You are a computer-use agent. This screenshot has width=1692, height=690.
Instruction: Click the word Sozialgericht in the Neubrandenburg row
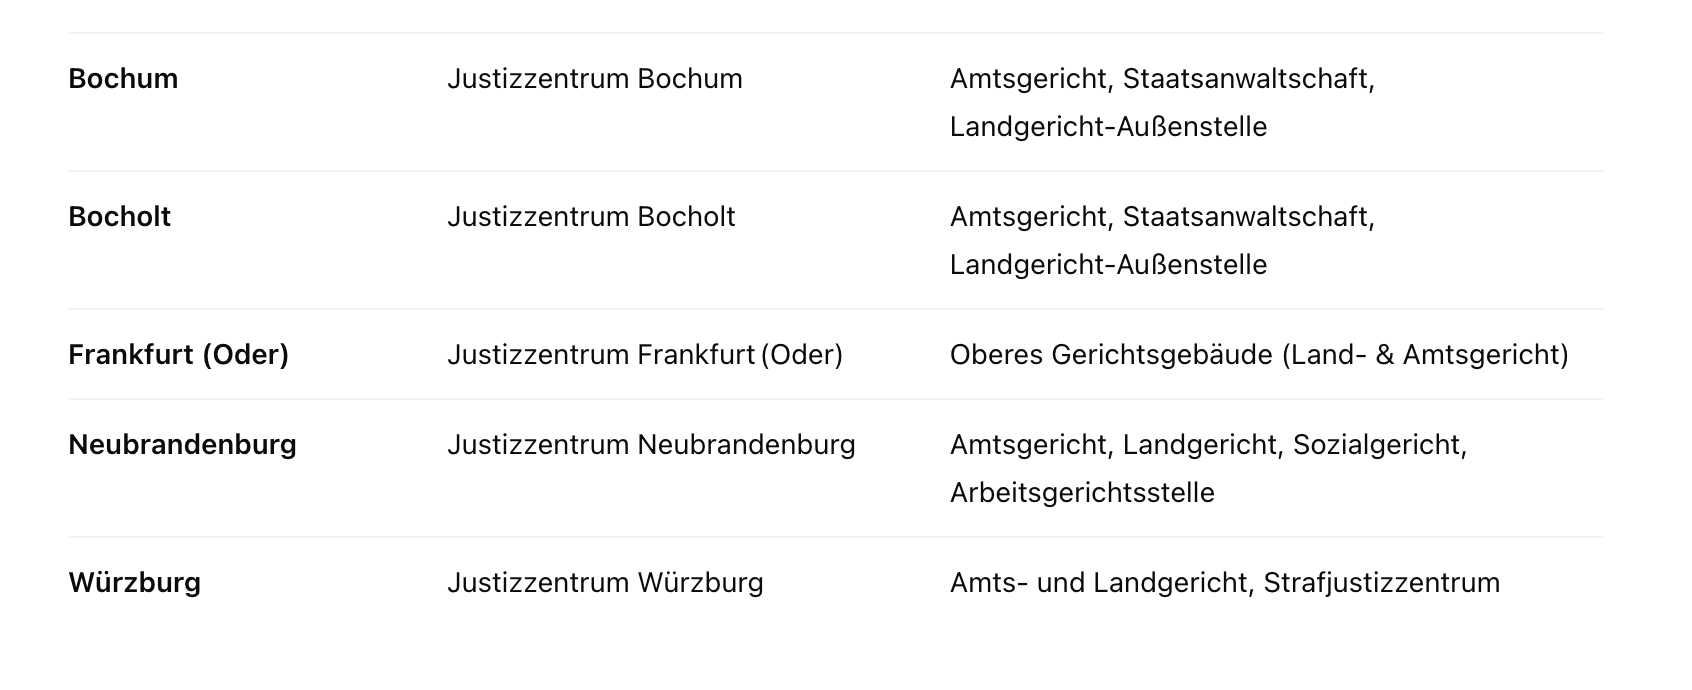(1380, 445)
